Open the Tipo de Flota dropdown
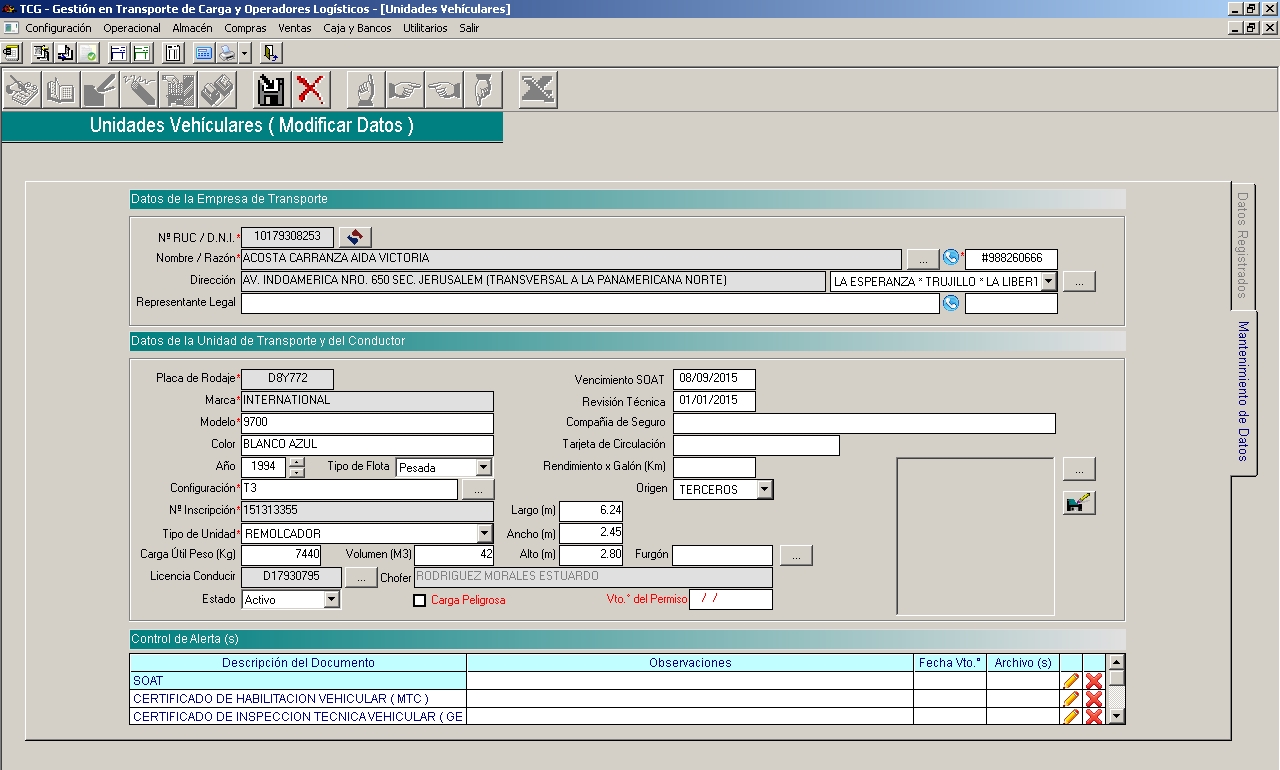Screen dimensions: 1280x770 [484, 467]
